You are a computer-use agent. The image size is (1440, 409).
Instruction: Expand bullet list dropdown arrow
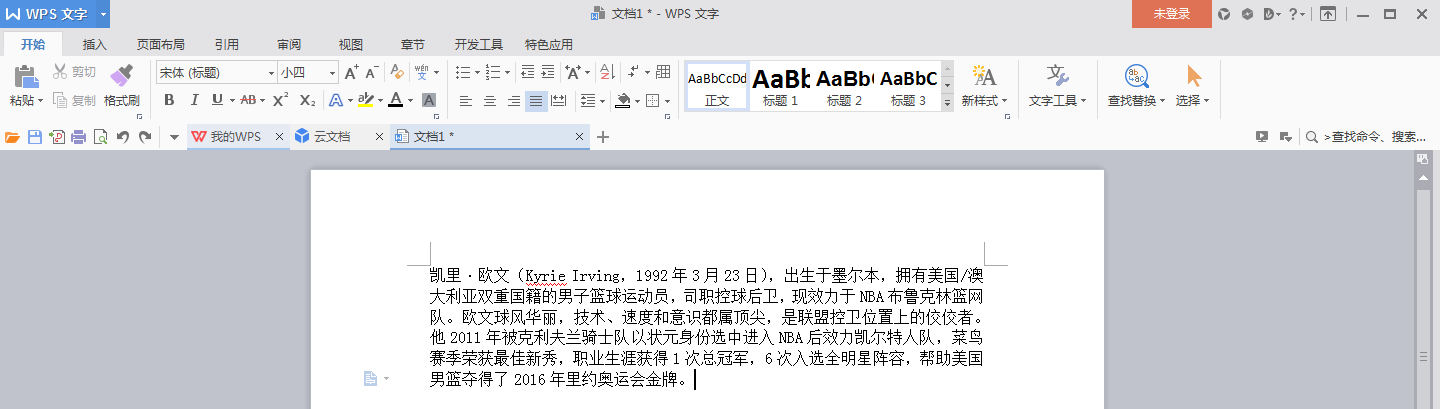point(478,73)
